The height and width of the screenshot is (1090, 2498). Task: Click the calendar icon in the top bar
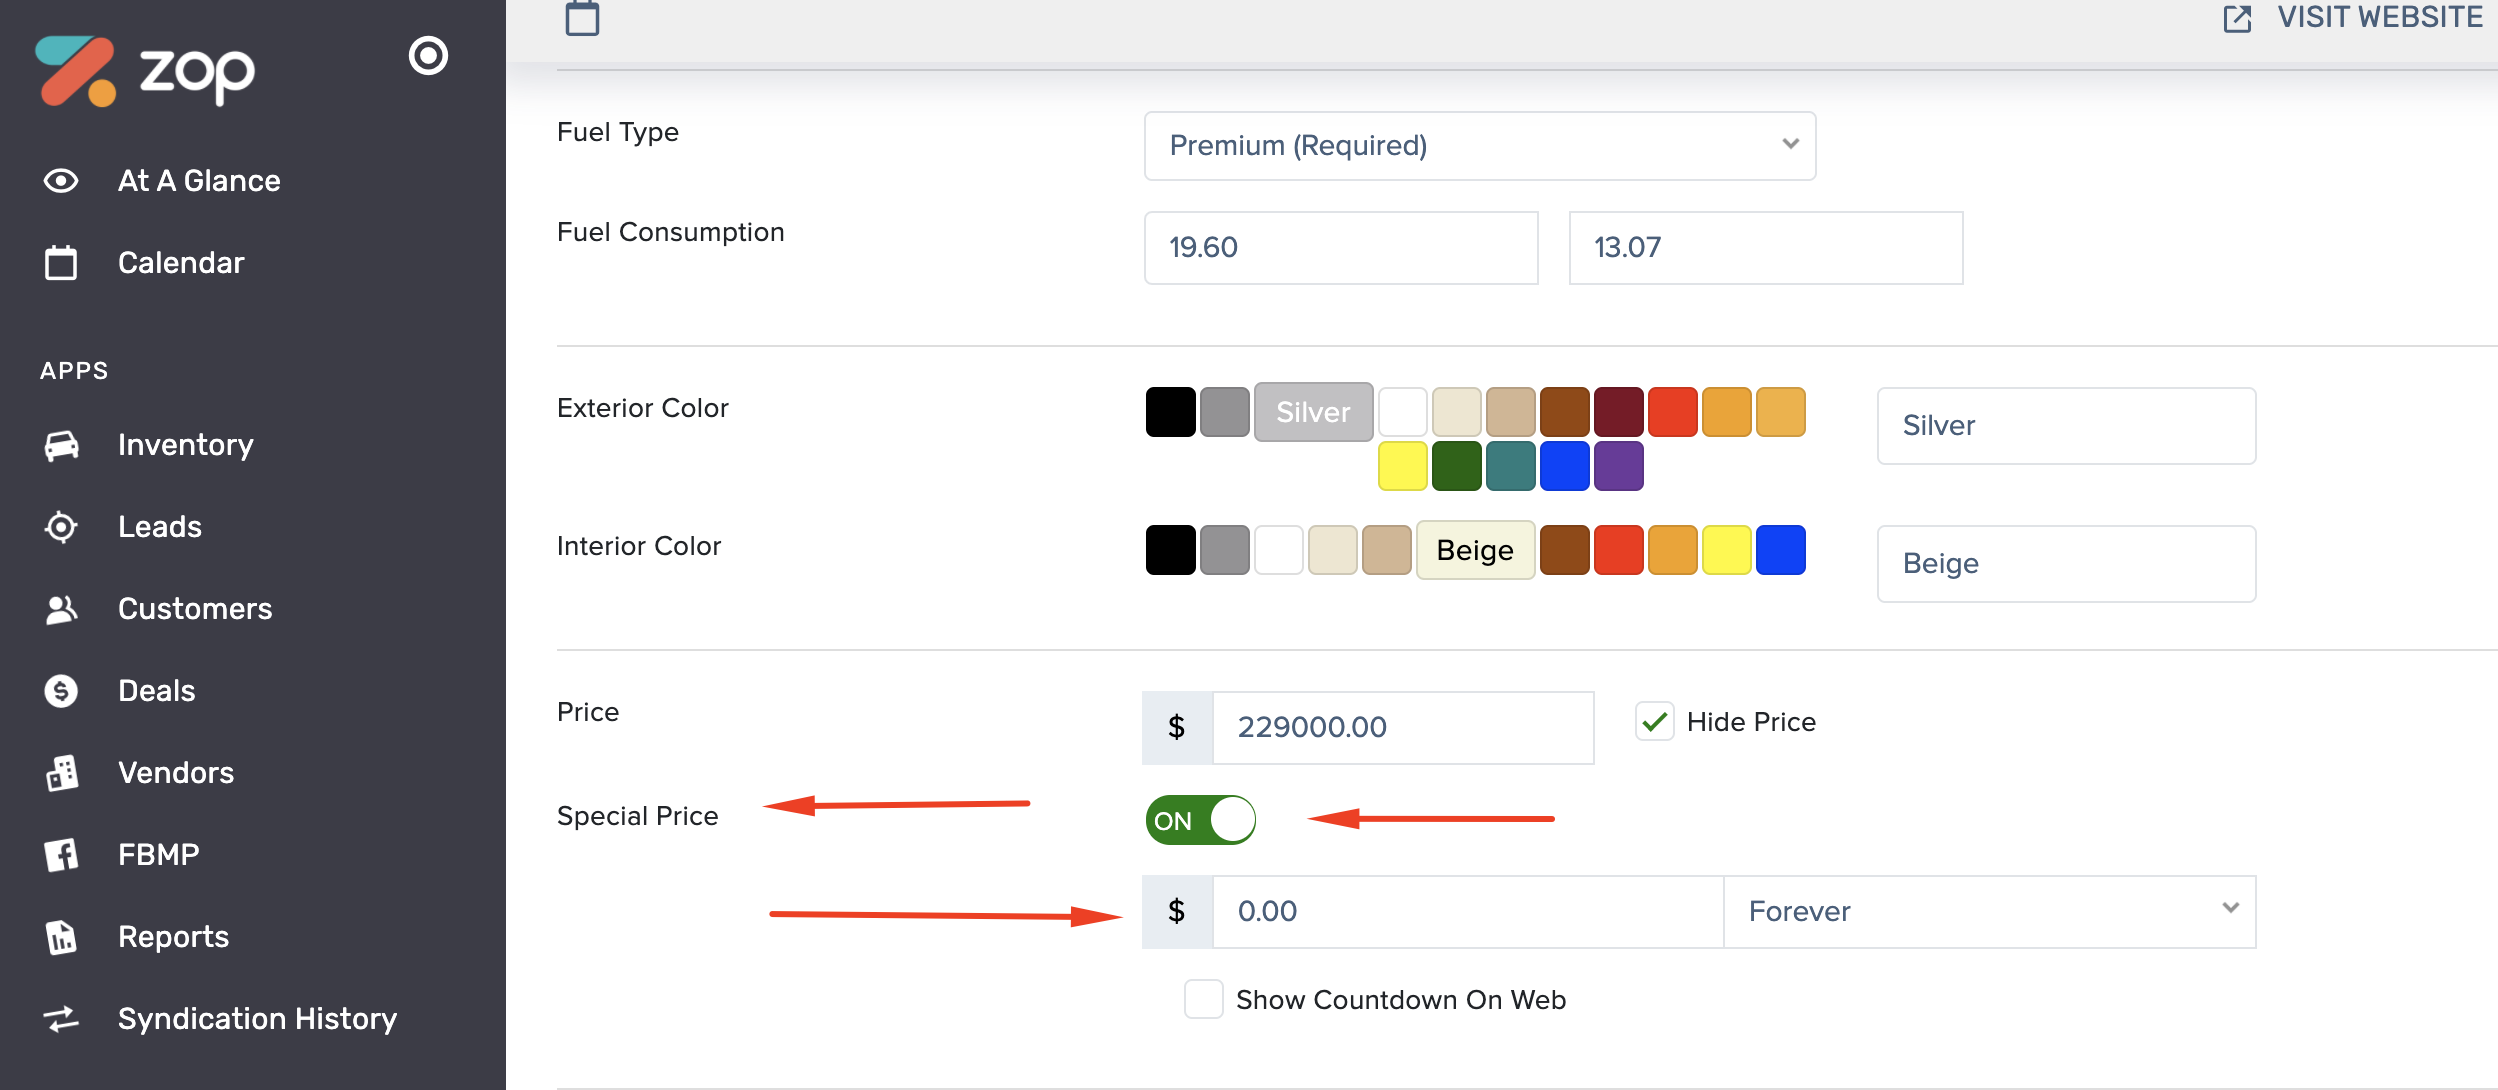pos(582,18)
